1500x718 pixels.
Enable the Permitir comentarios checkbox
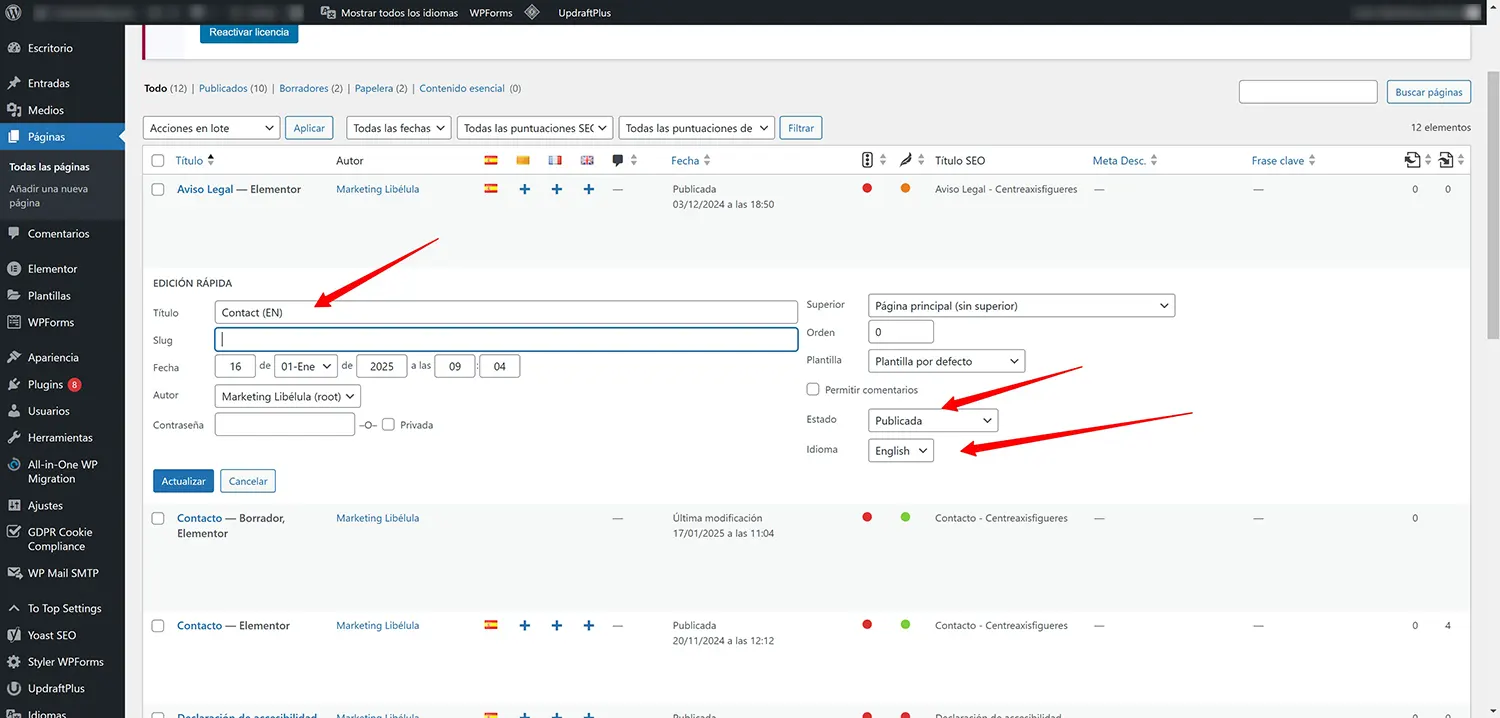814,389
